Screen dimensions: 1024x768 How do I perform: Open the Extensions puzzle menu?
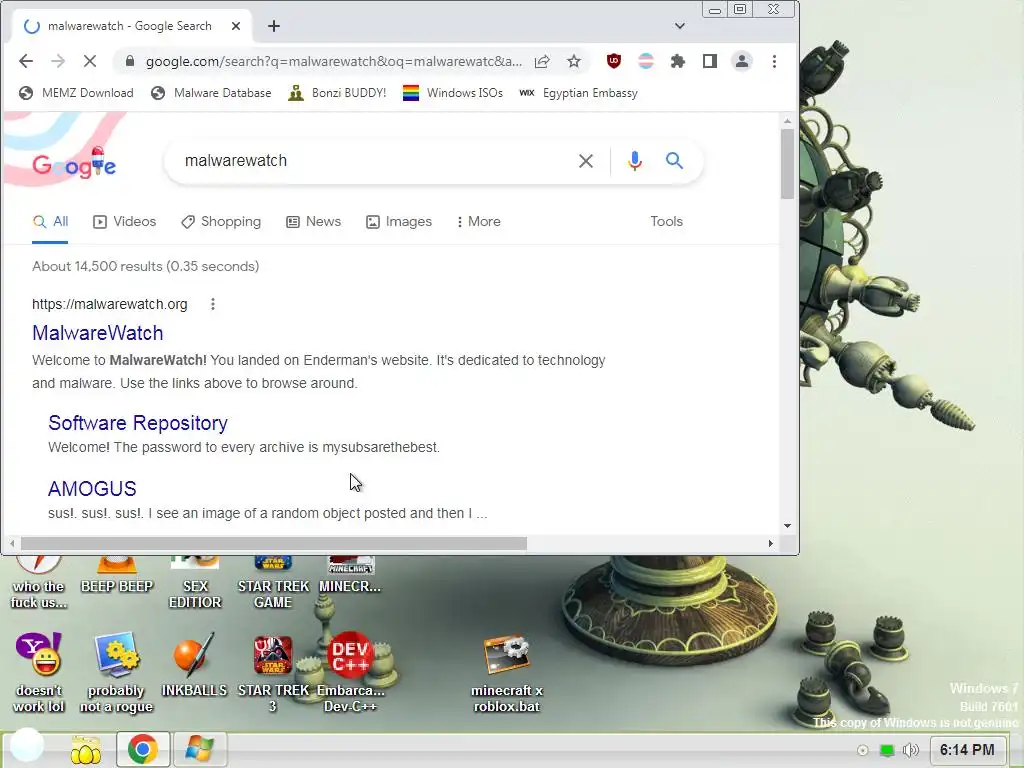pos(678,61)
